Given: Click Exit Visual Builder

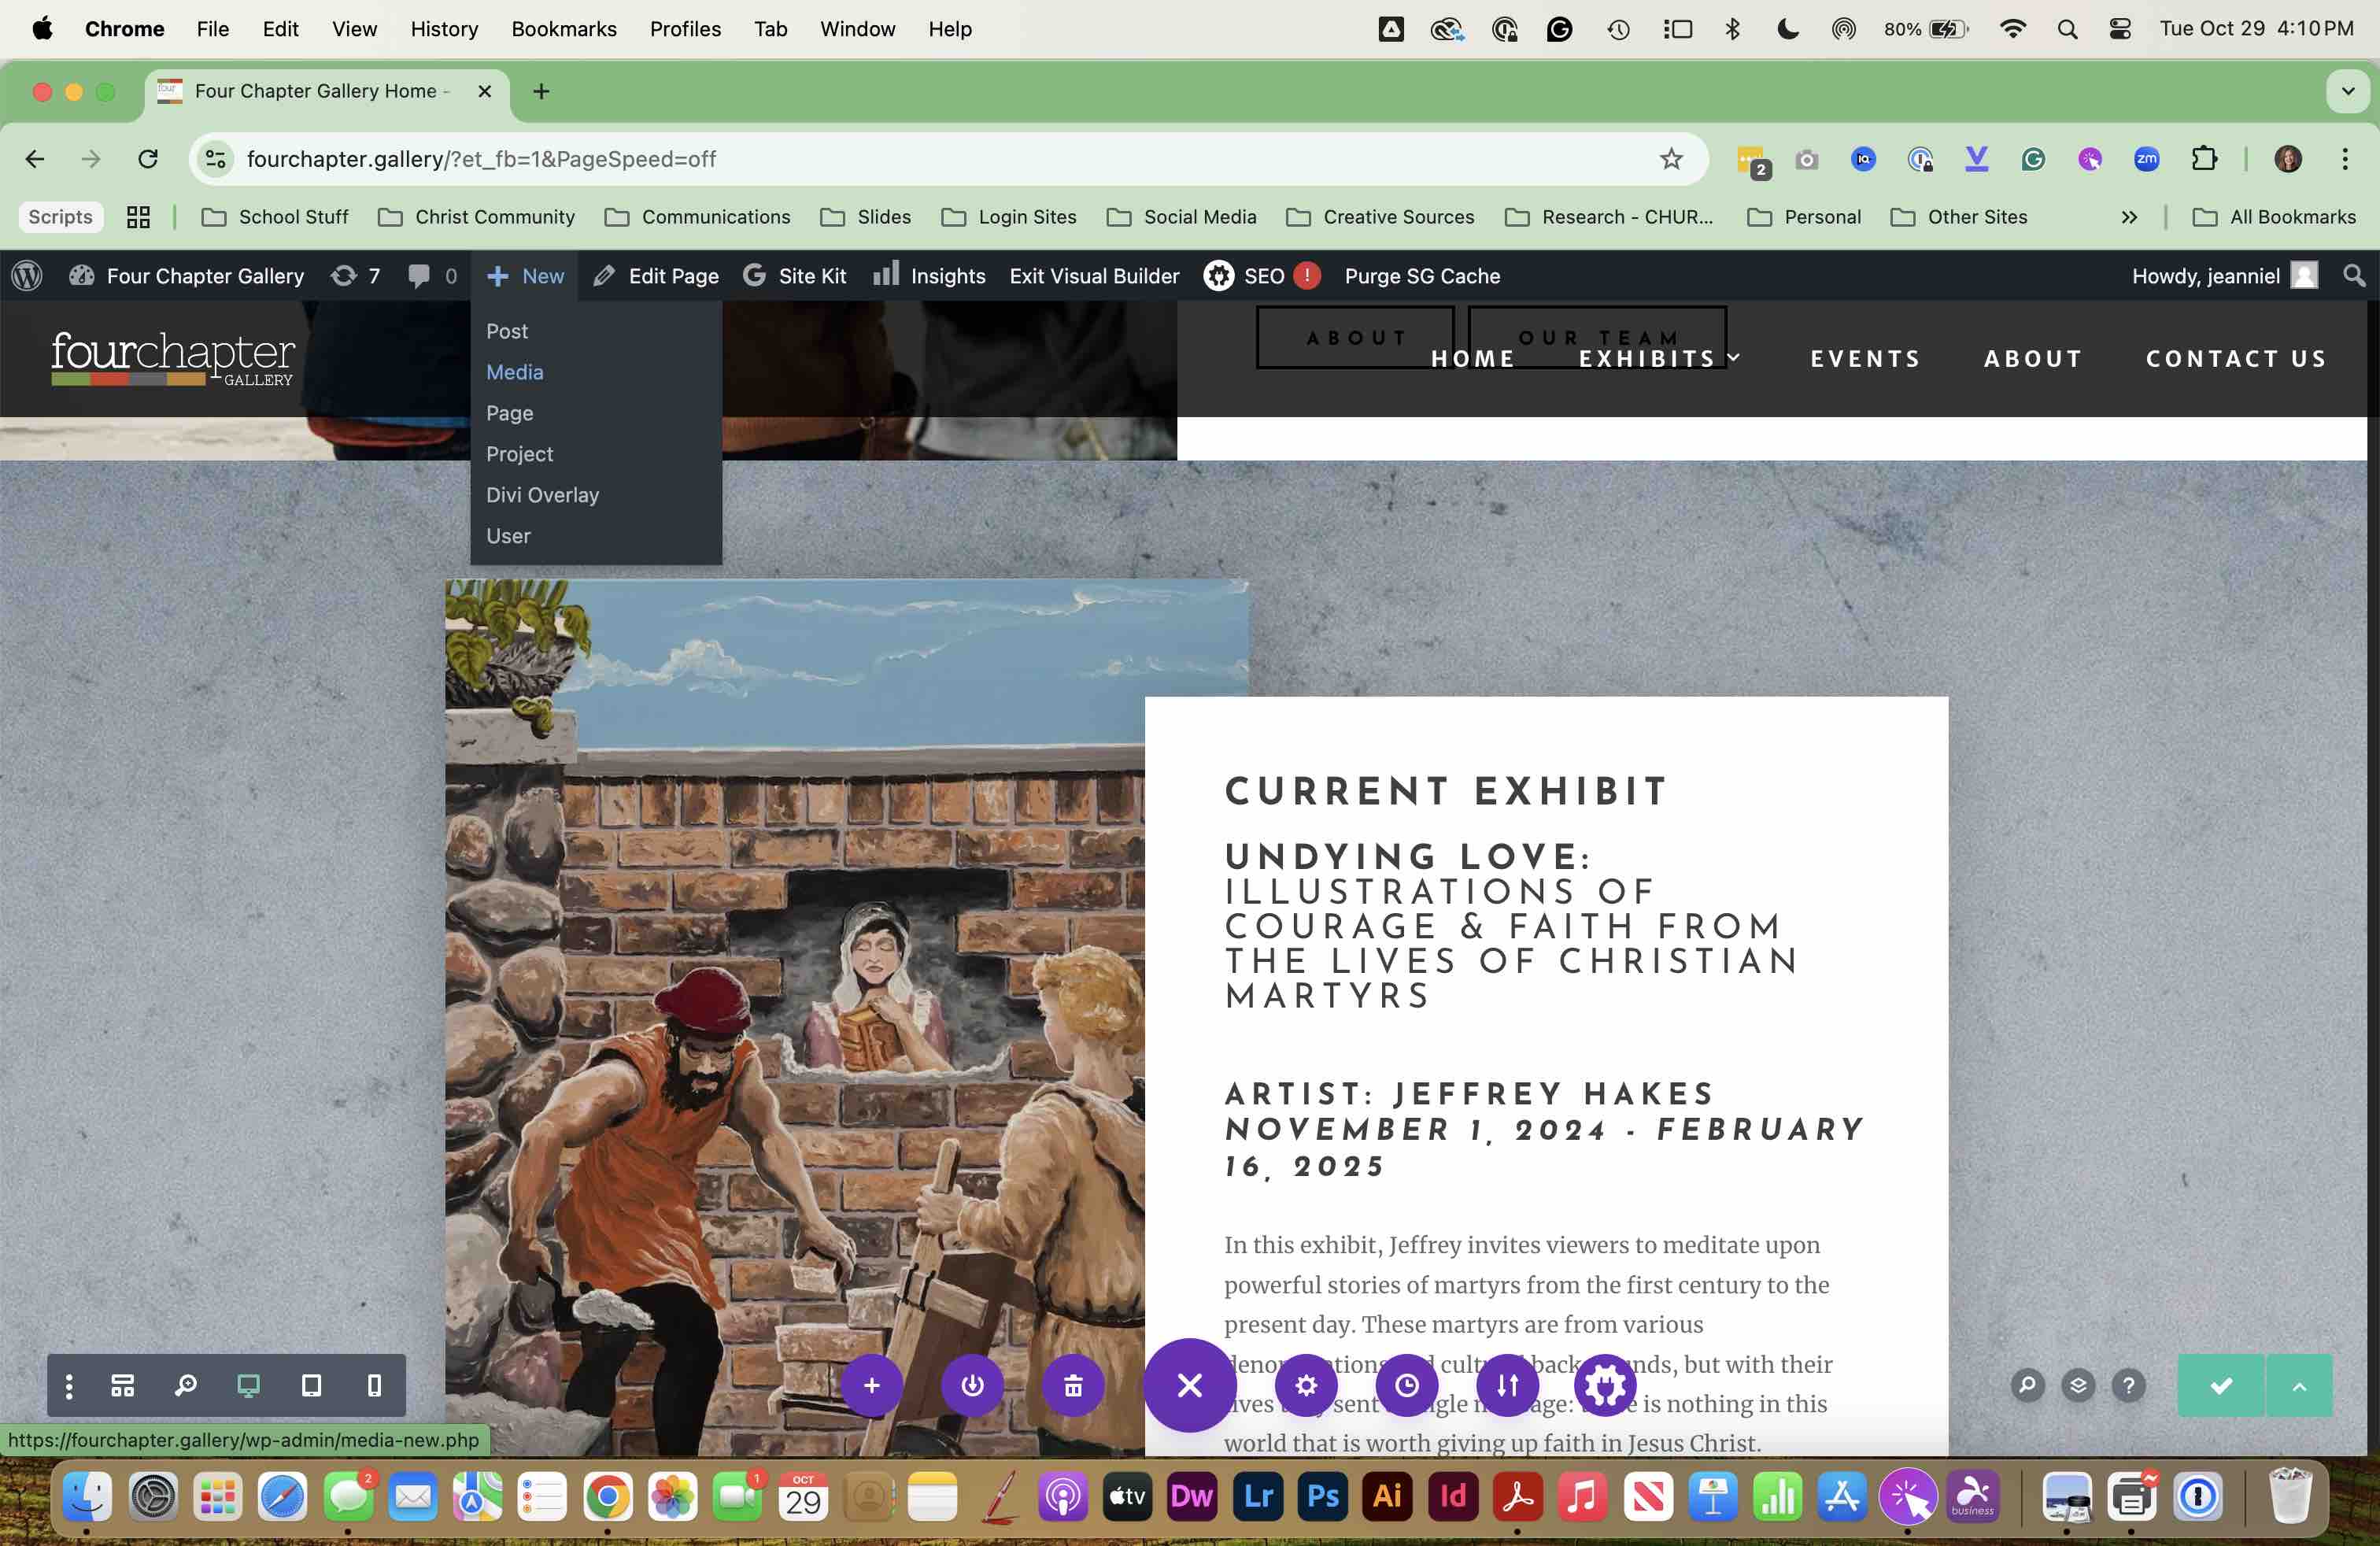Looking at the screenshot, I should tap(1094, 276).
